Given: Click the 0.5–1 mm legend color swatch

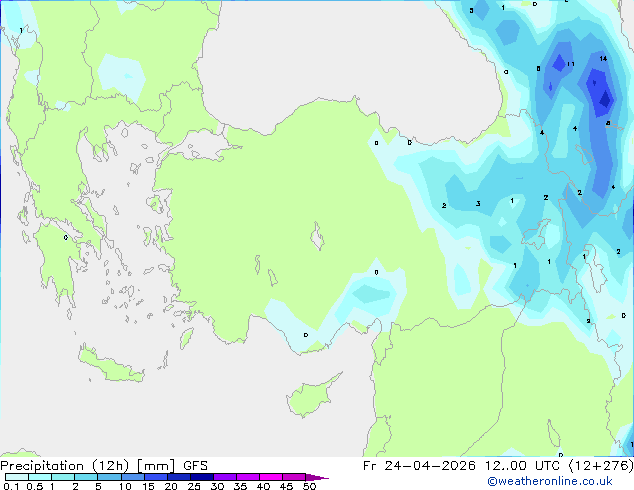Looking at the screenshot, I should pyautogui.click(x=40, y=477).
